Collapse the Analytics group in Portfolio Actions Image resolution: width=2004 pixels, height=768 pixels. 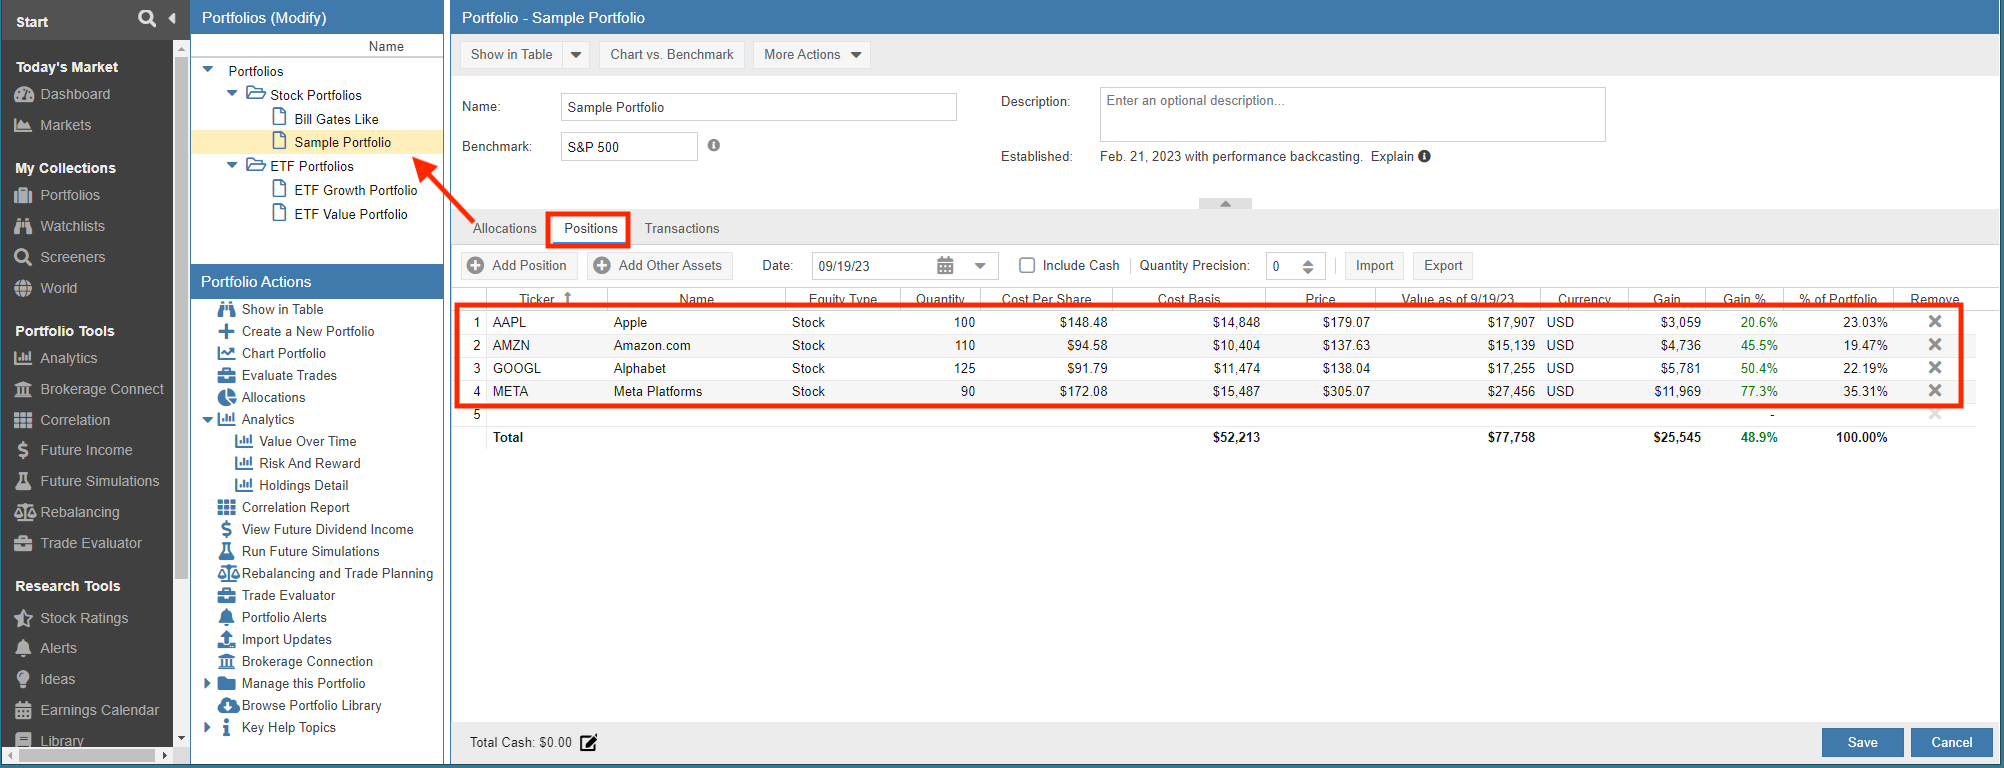208,420
